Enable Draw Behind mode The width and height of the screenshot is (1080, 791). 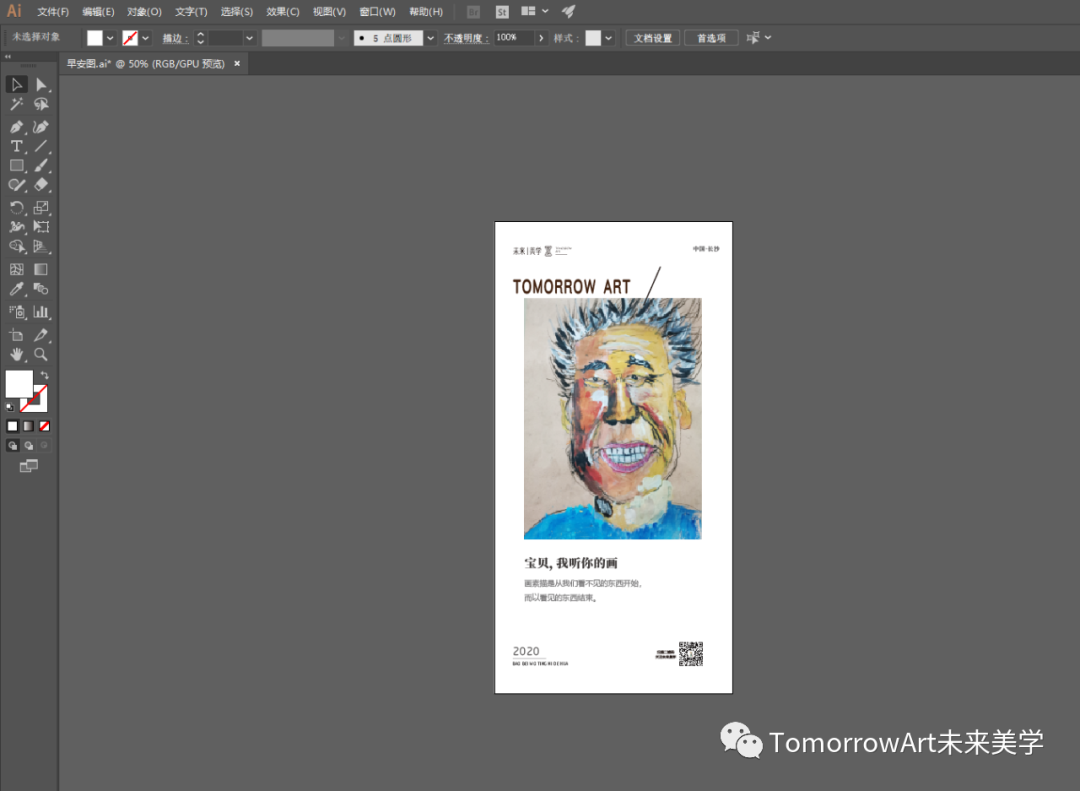28,446
